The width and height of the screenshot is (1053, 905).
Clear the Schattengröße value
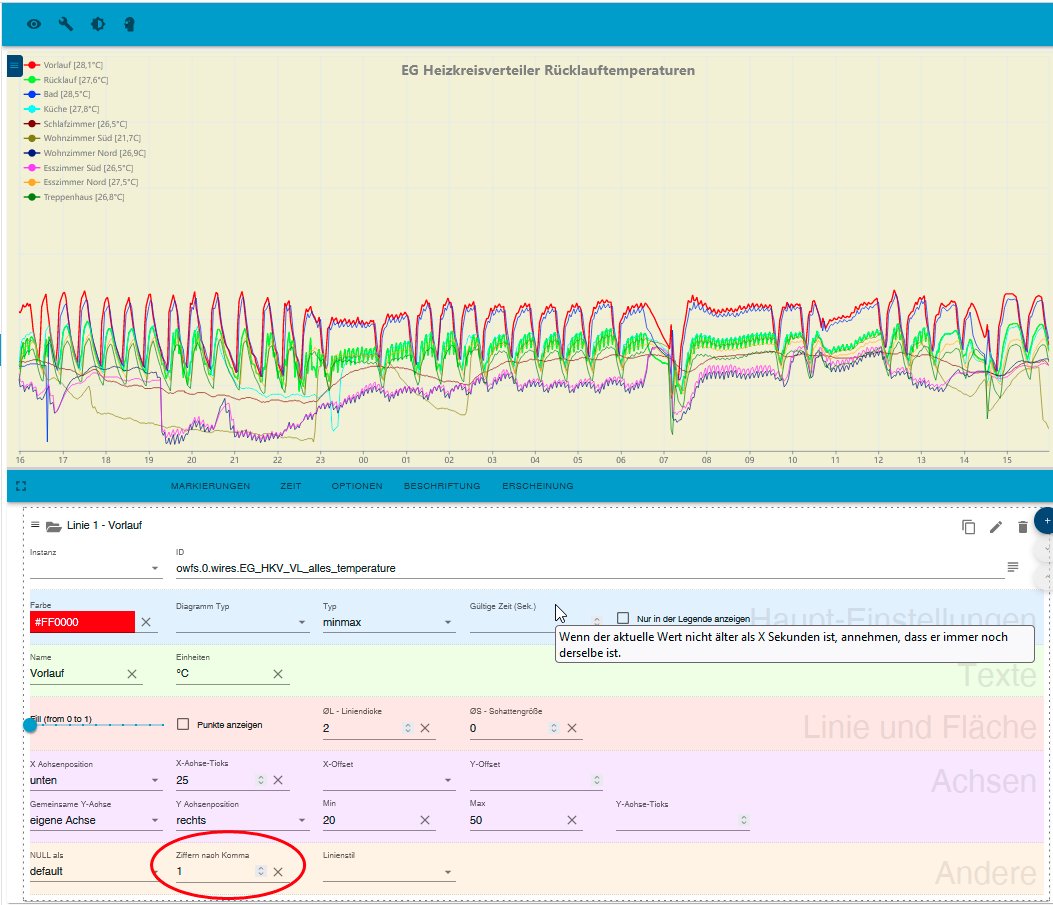pos(572,728)
